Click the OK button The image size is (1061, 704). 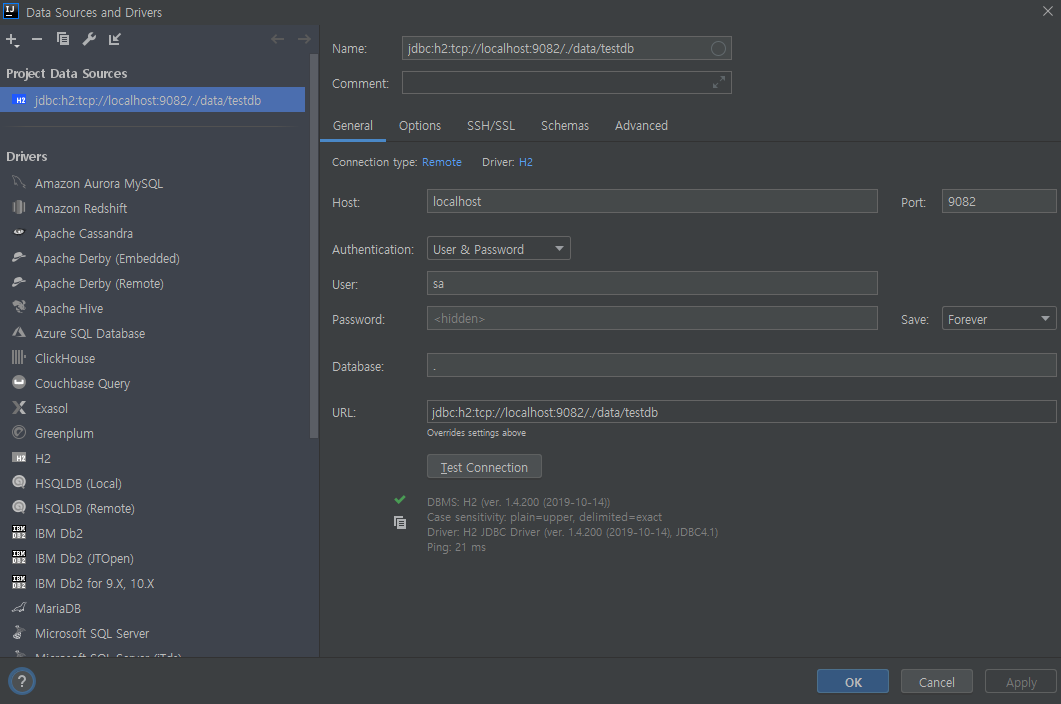coord(853,682)
